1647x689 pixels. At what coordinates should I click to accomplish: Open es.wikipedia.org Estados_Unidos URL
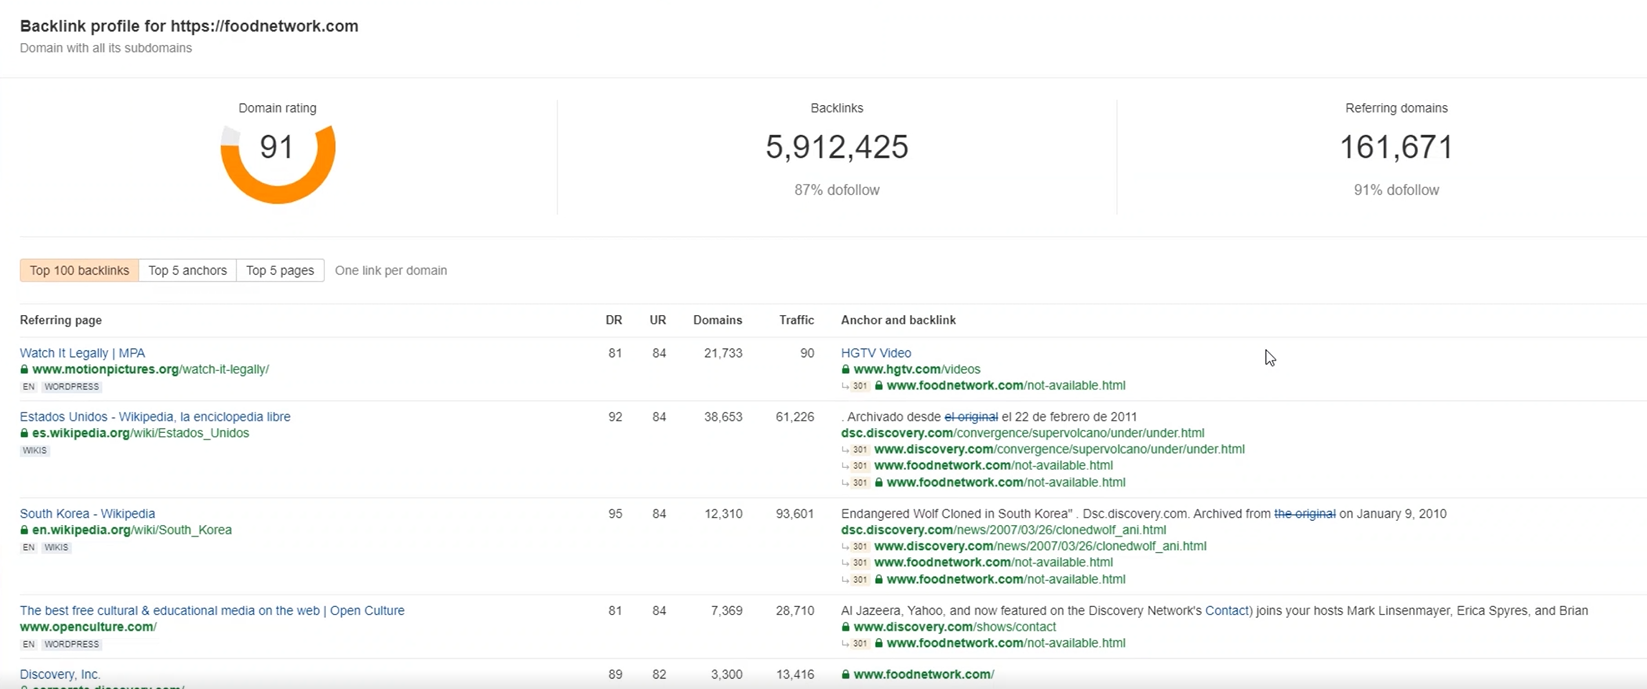pos(141,433)
